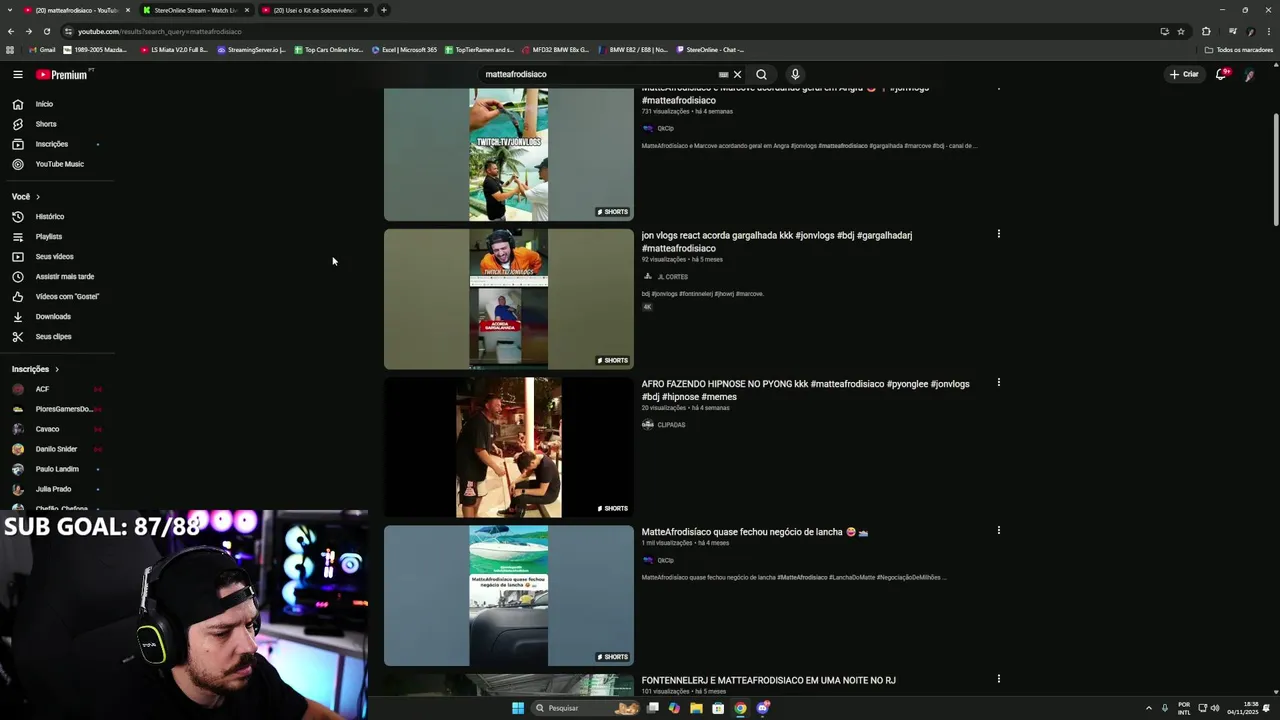
Task: Click the page's vertical scrollbar
Action: pos(1275,170)
